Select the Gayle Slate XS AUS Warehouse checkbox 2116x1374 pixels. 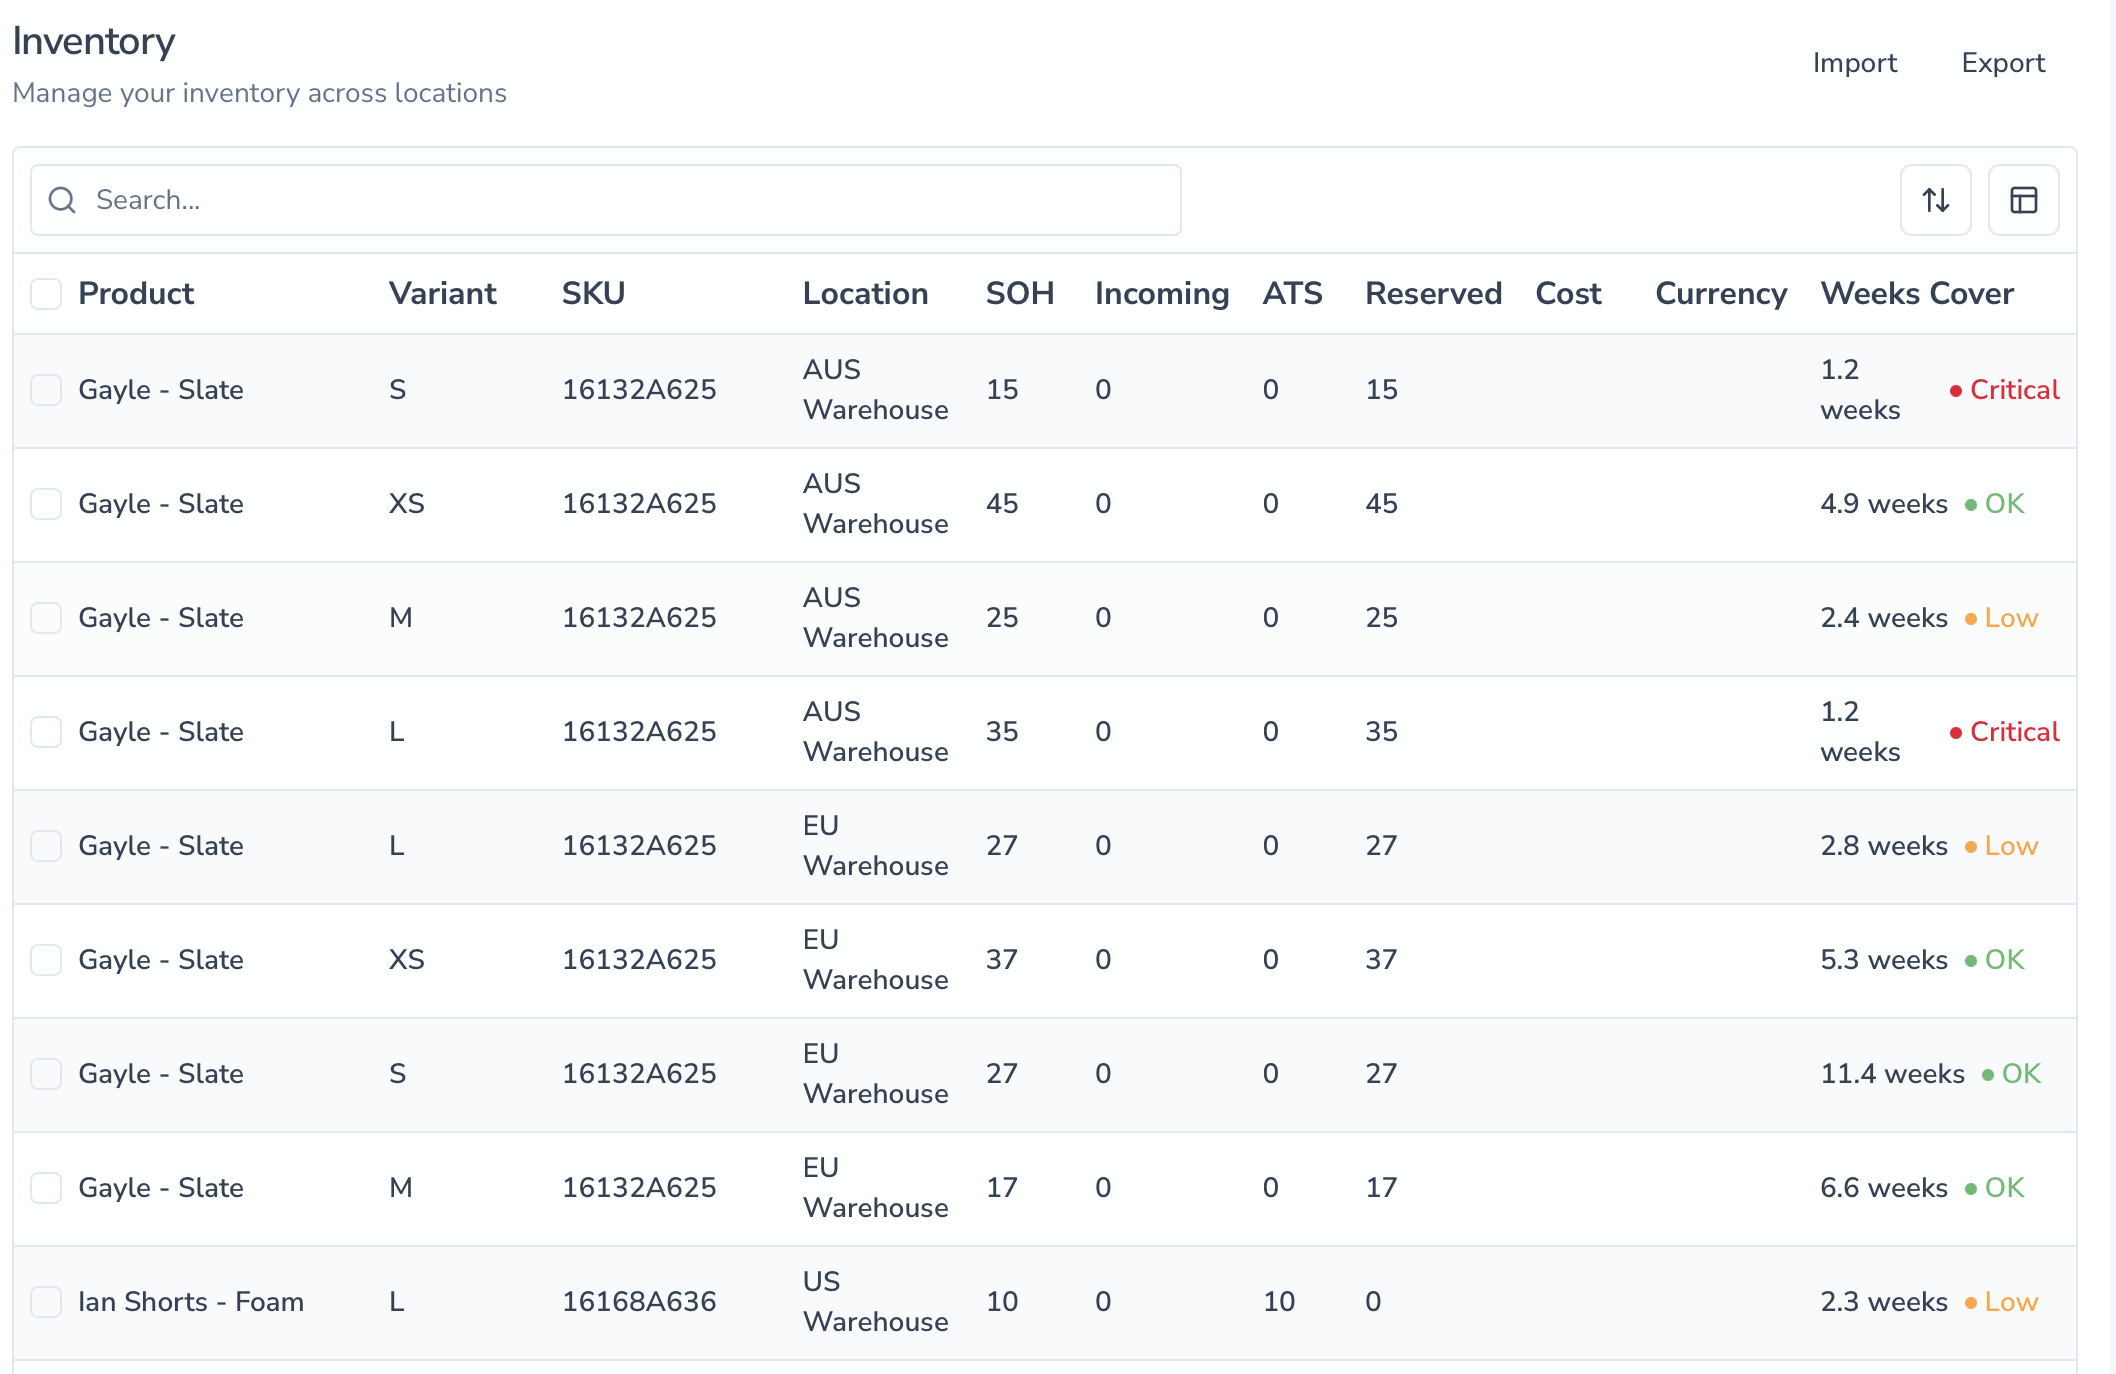point(46,504)
